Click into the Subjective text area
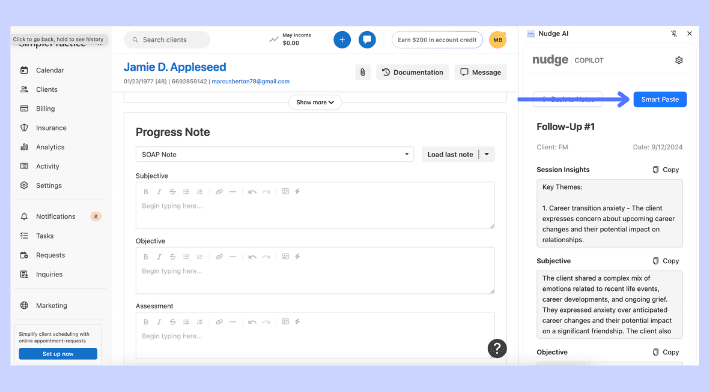Screen dimensions: 710x392 pyautogui.click(x=315, y=213)
